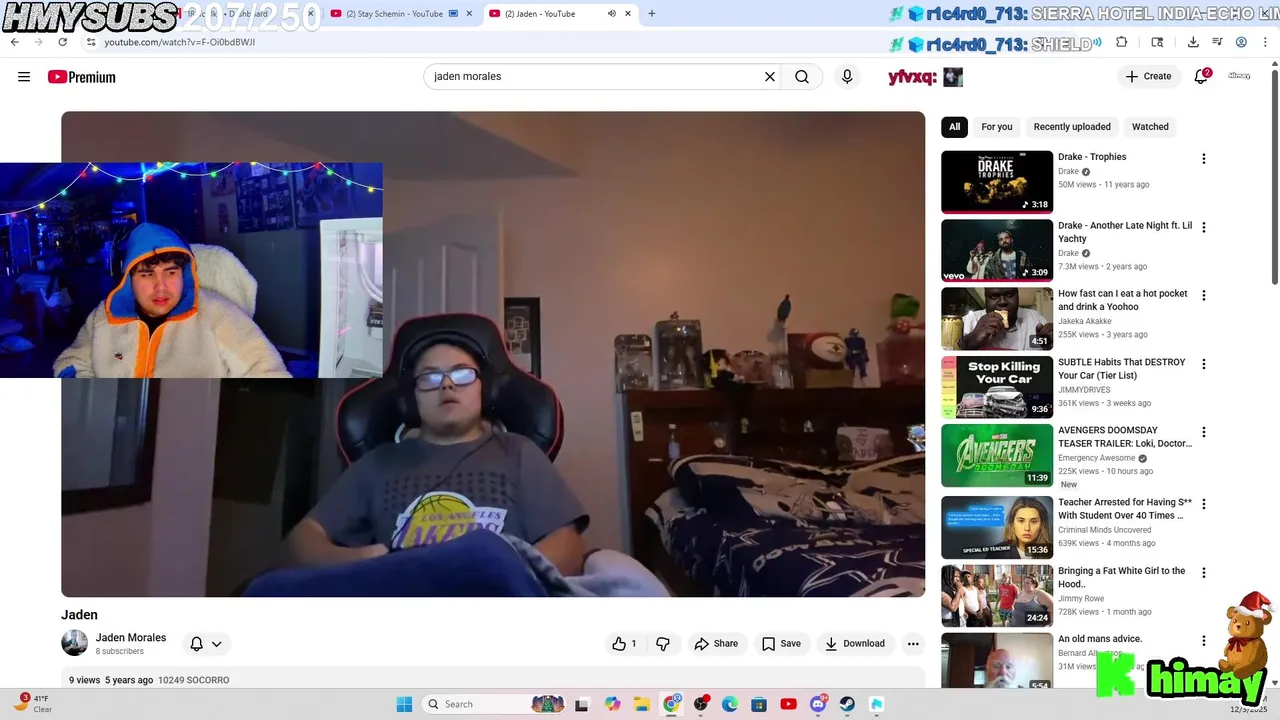Viewport: 1280px width, 720px height.
Task: Open Teacher Arrested video thumbnail
Action: [997, 527]
